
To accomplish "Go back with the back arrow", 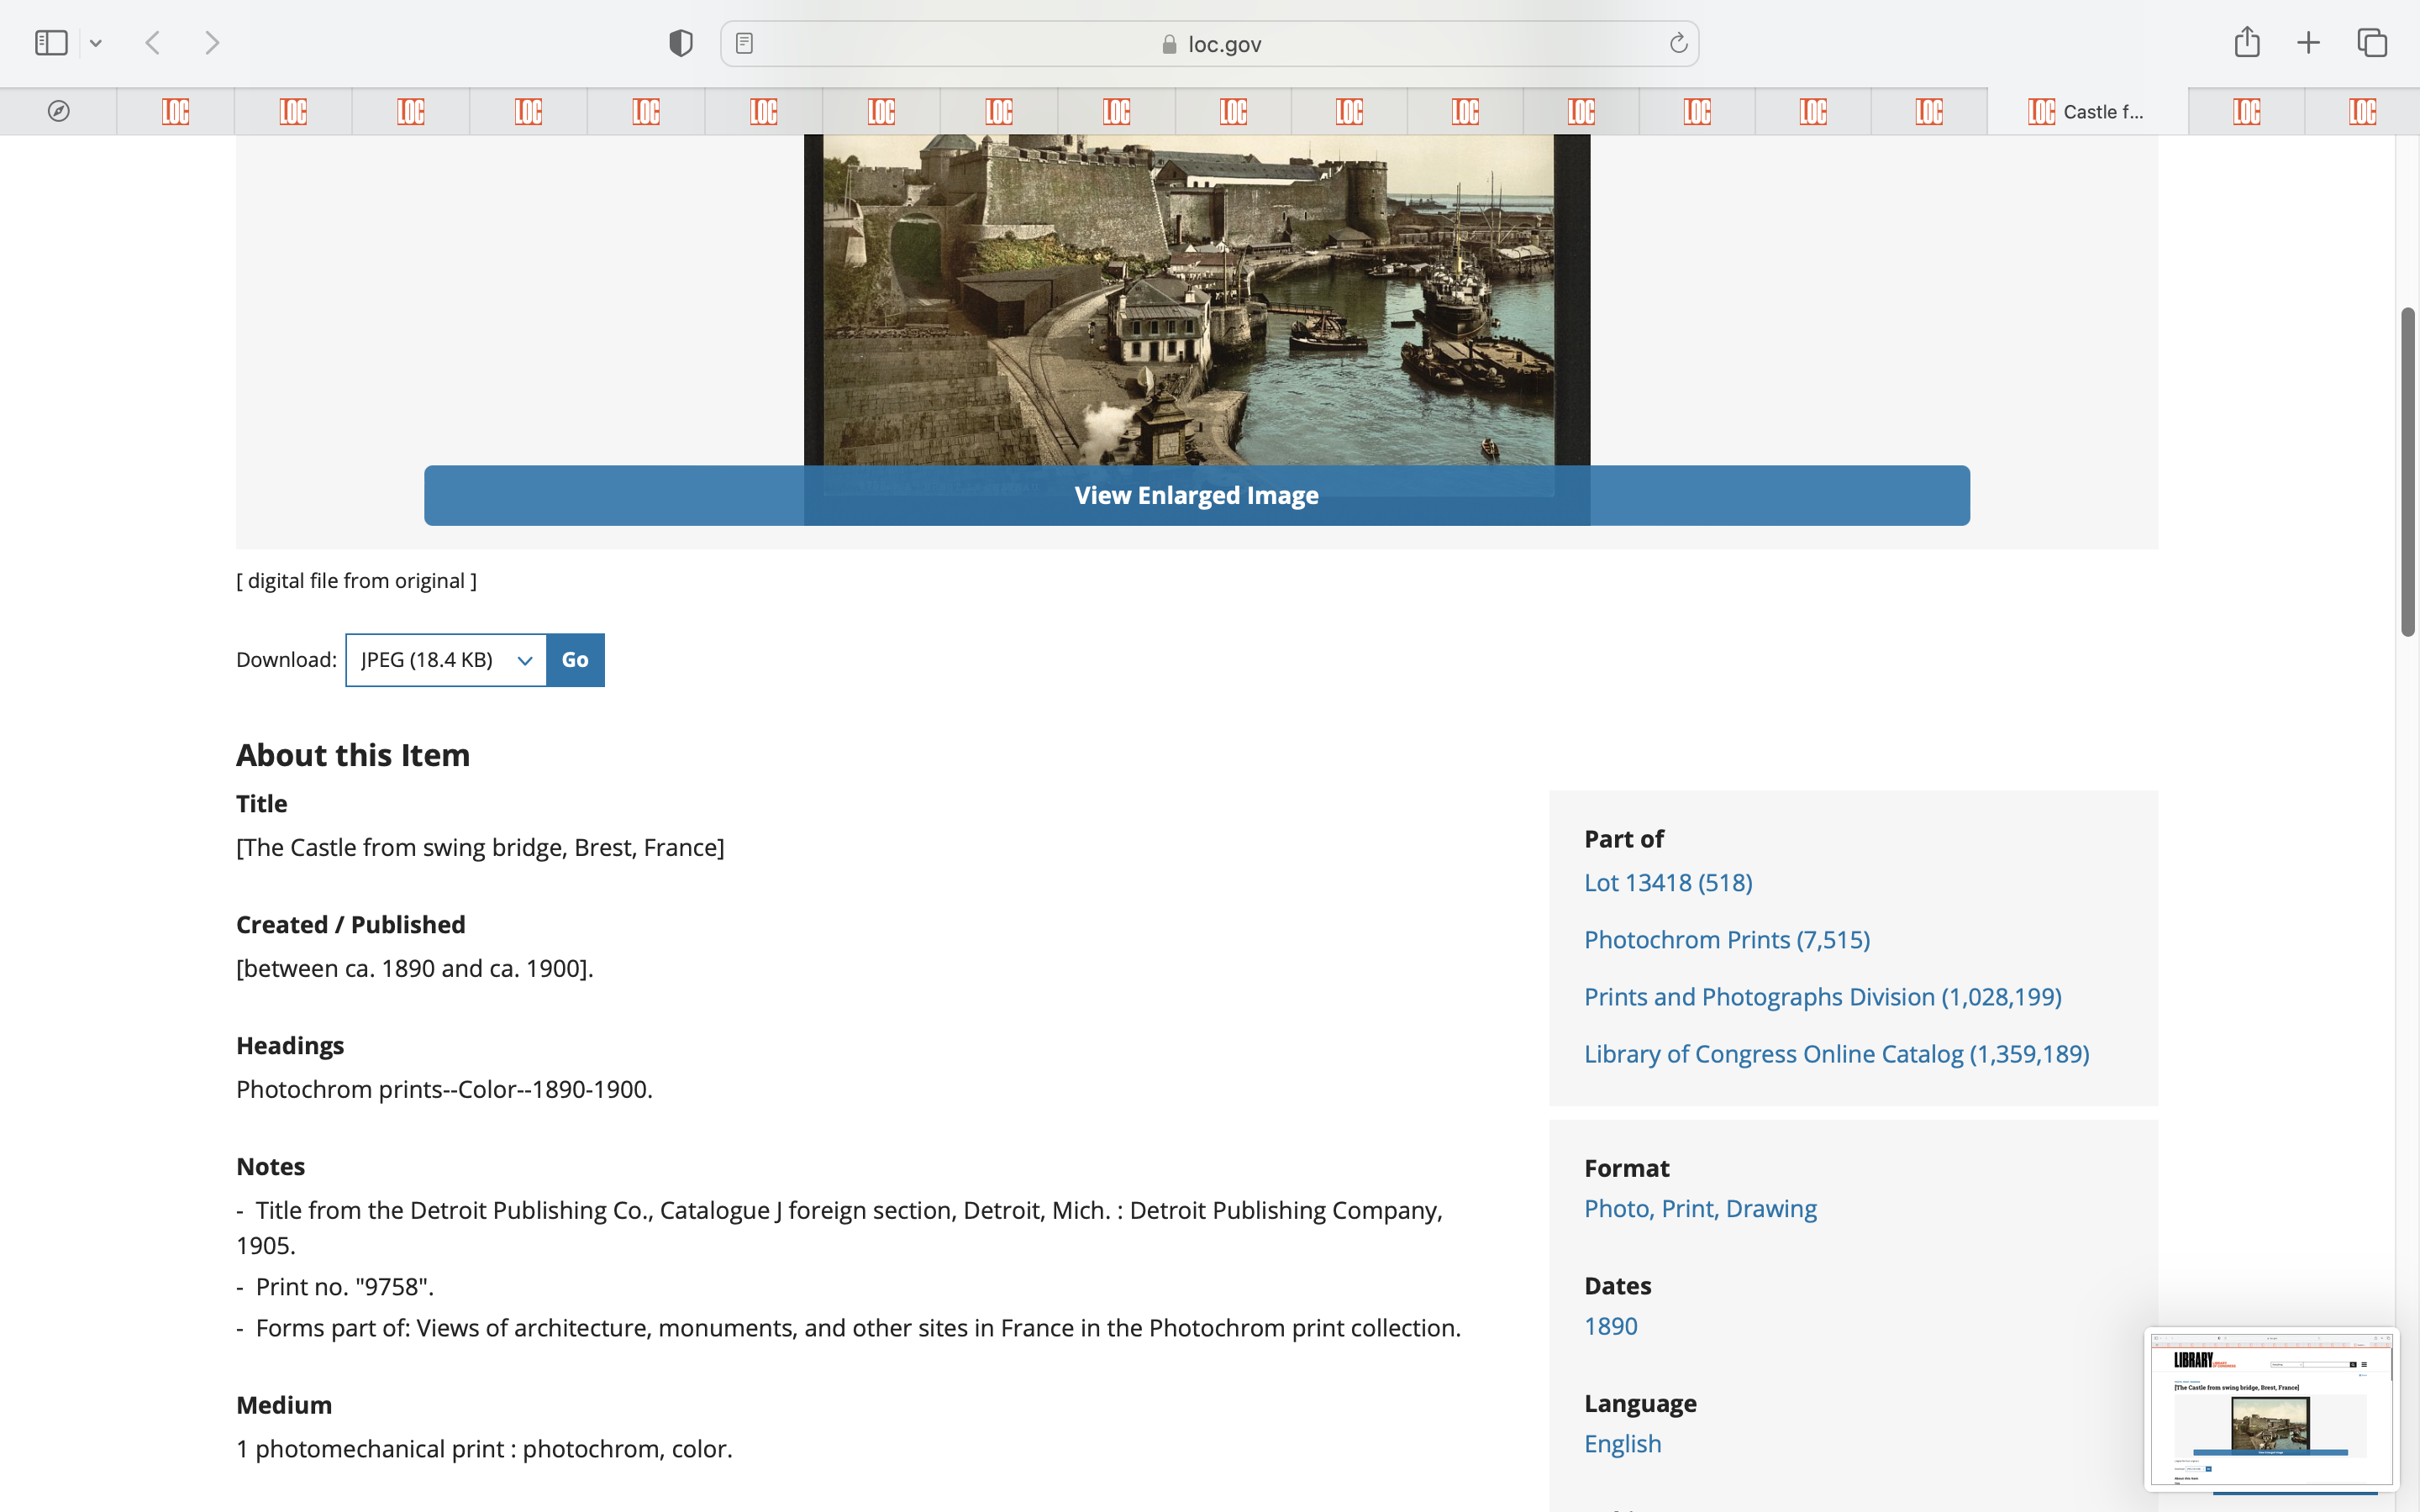I will pyautogui.click(x=153, y=43).
